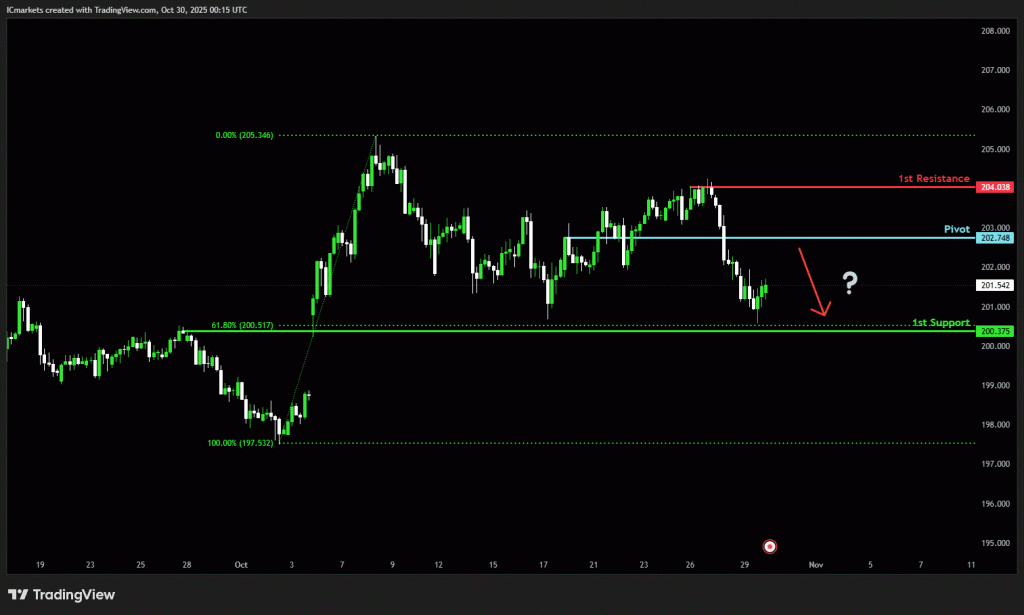Click the red circular event marker

point(769,546)
